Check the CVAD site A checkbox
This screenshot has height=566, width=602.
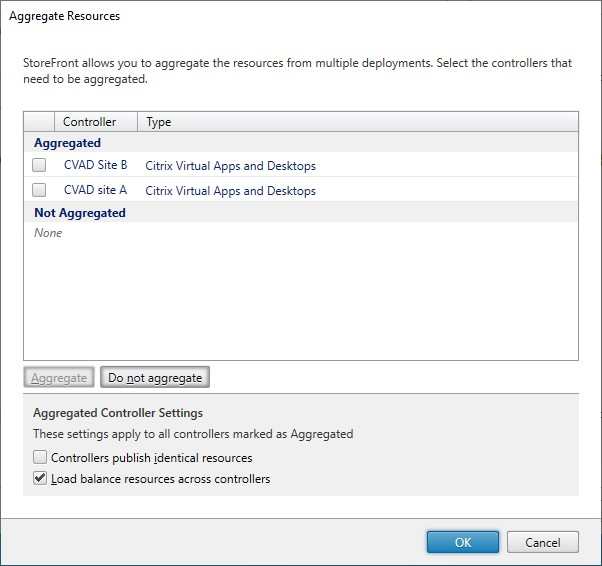40,190
